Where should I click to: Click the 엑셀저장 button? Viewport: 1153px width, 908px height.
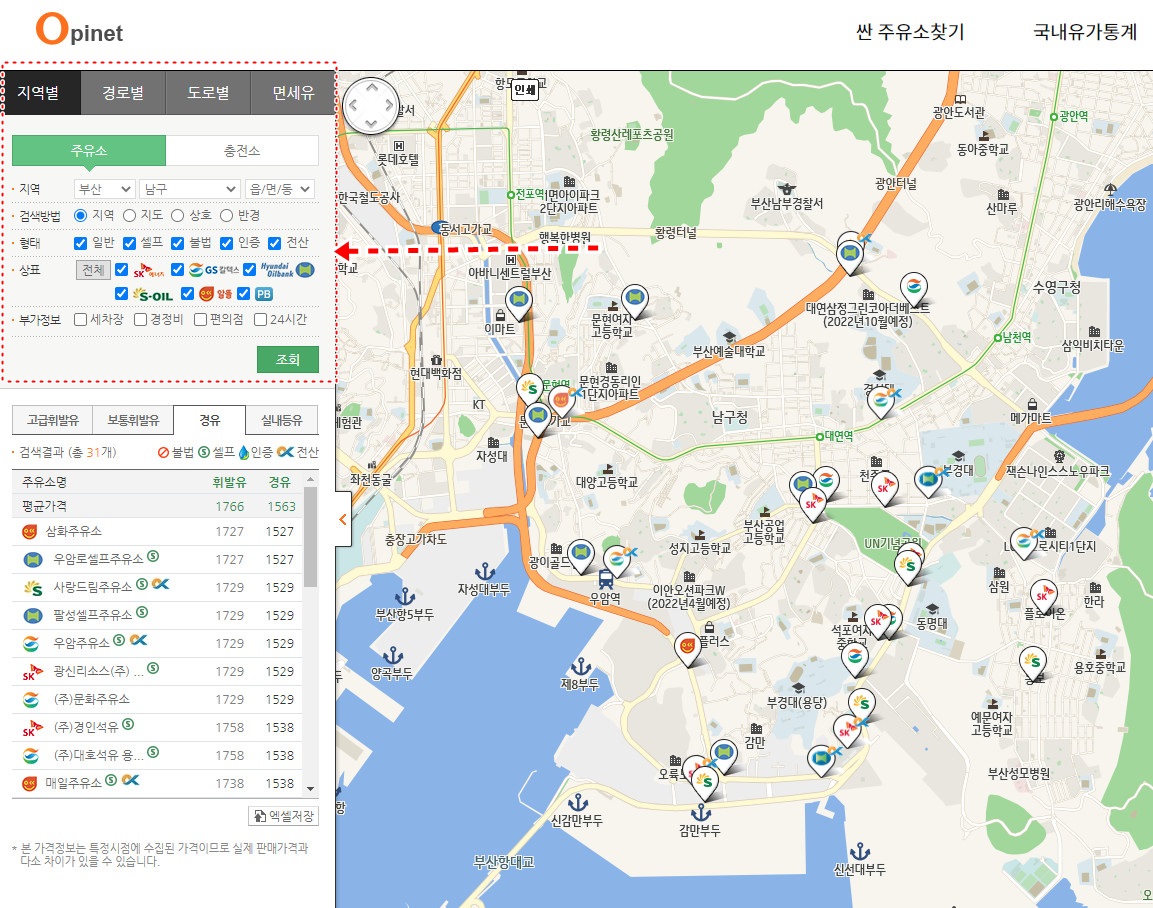pyautogui.click(x=283, y=815)
